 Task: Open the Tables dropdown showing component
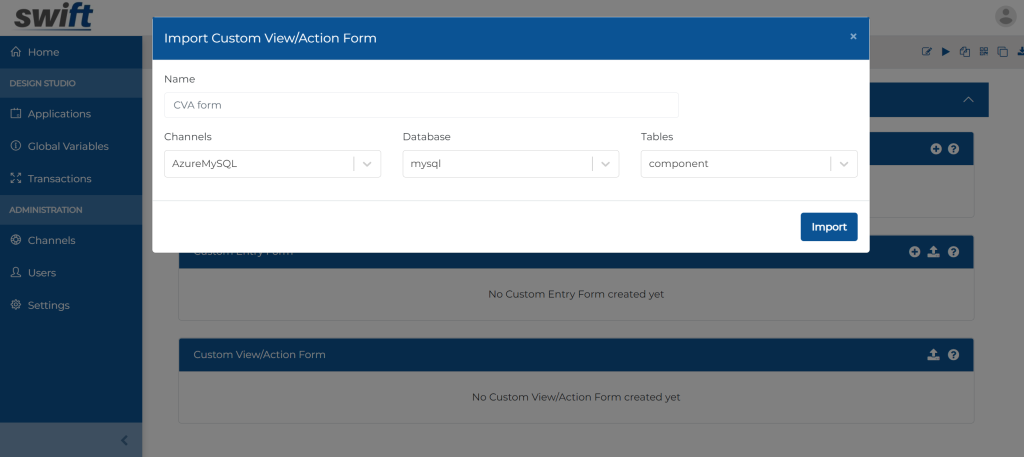(749, 164)
